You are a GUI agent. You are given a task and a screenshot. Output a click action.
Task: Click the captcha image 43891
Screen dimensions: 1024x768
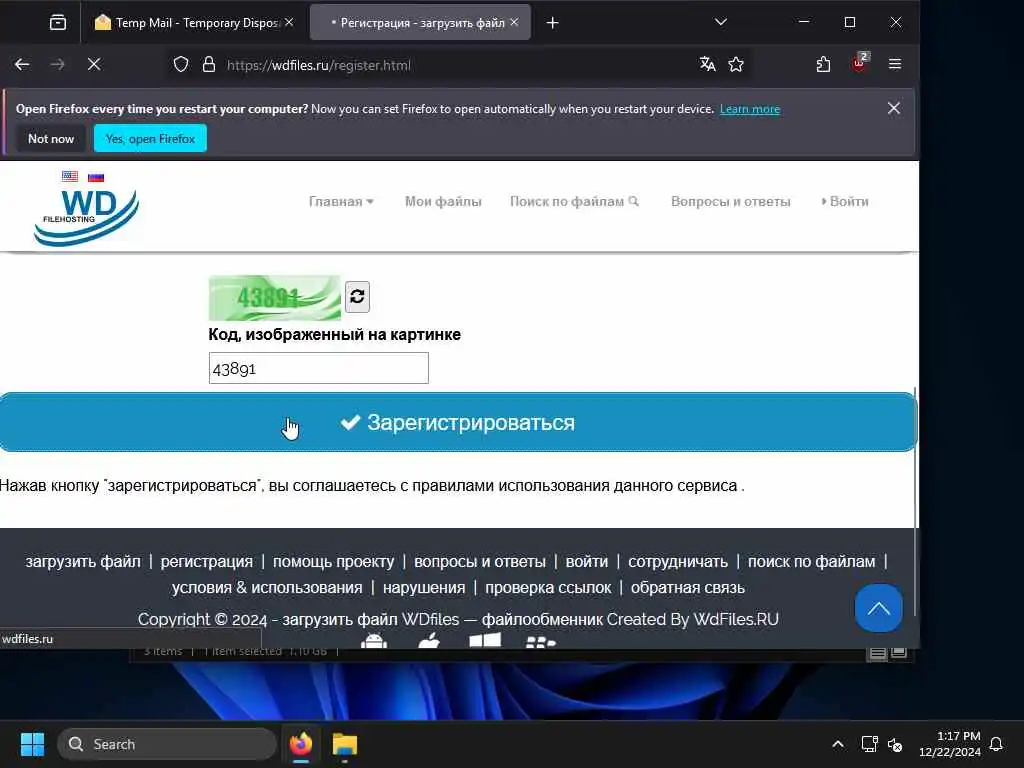274,298
